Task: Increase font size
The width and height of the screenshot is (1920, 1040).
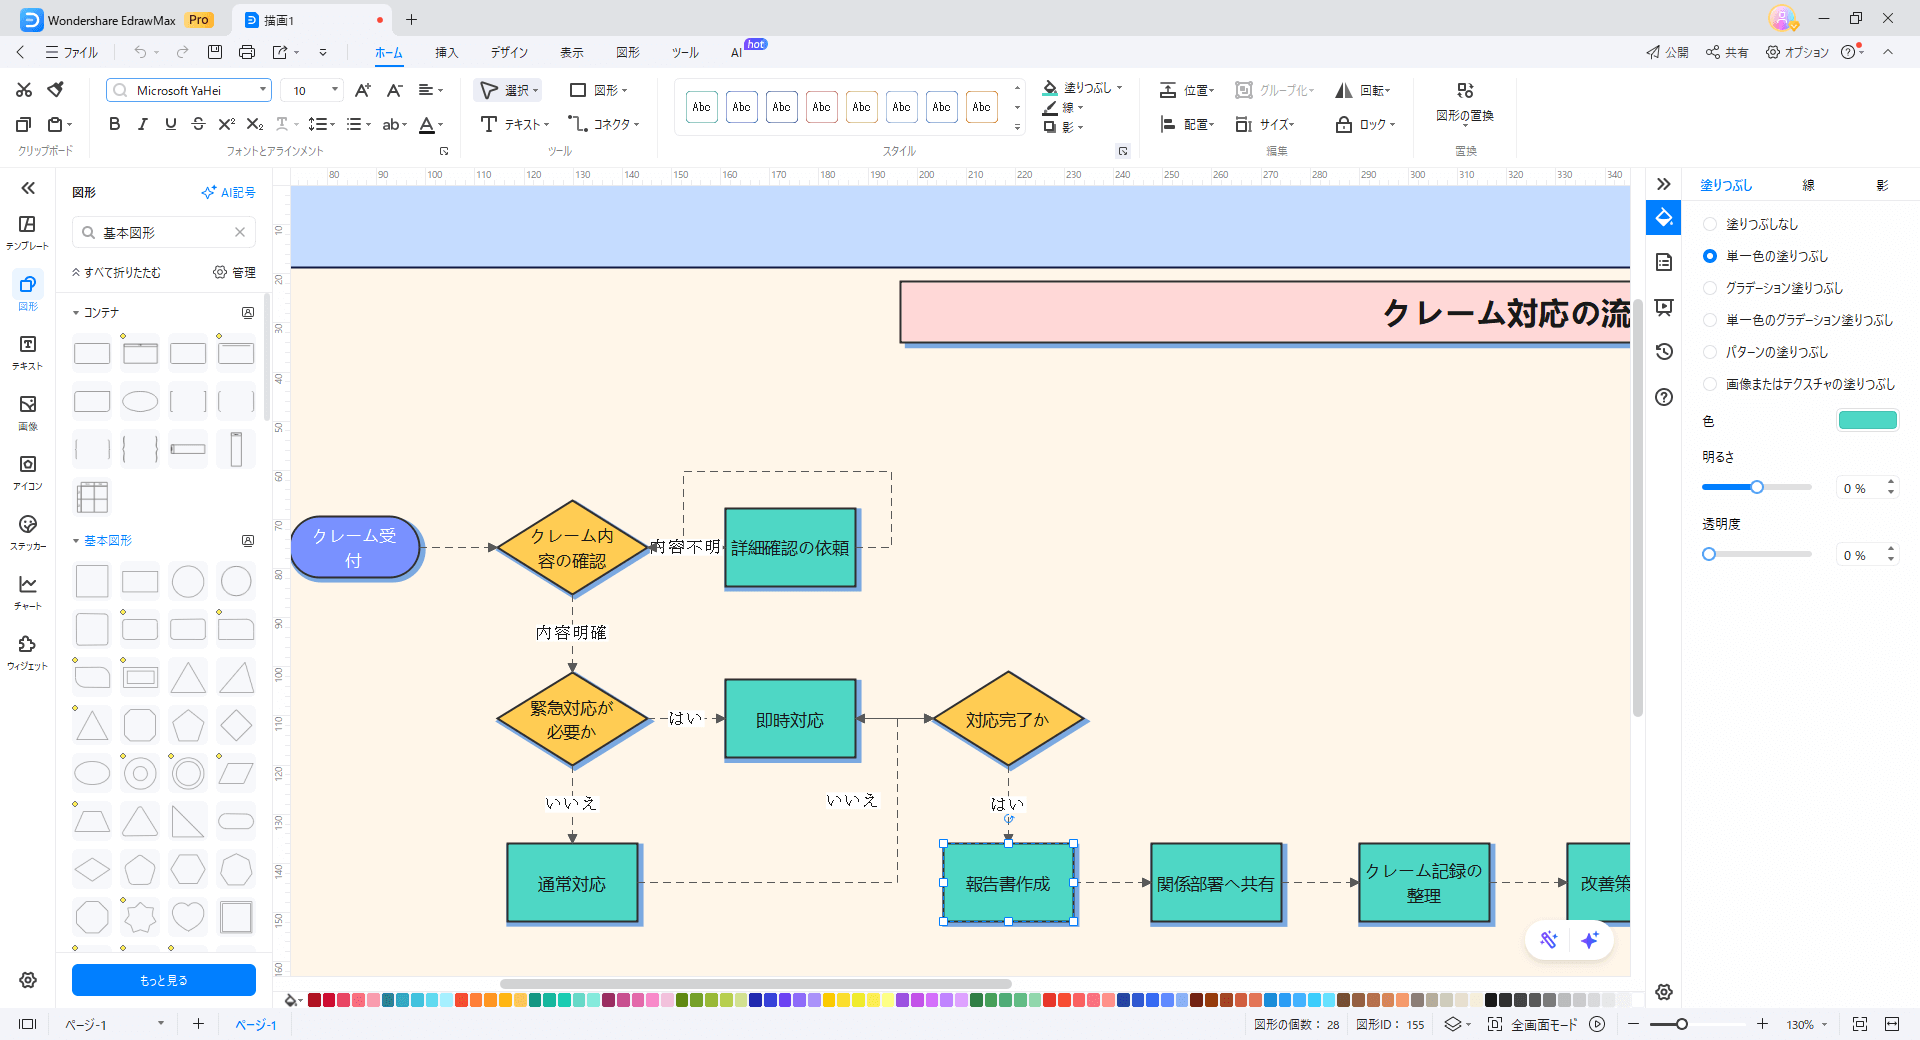Action: (363, 90)
